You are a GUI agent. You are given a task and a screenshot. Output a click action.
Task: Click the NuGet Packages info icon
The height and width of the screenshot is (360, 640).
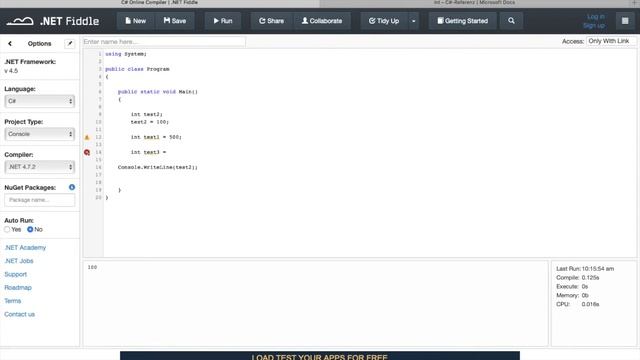(x=72, y=187)
